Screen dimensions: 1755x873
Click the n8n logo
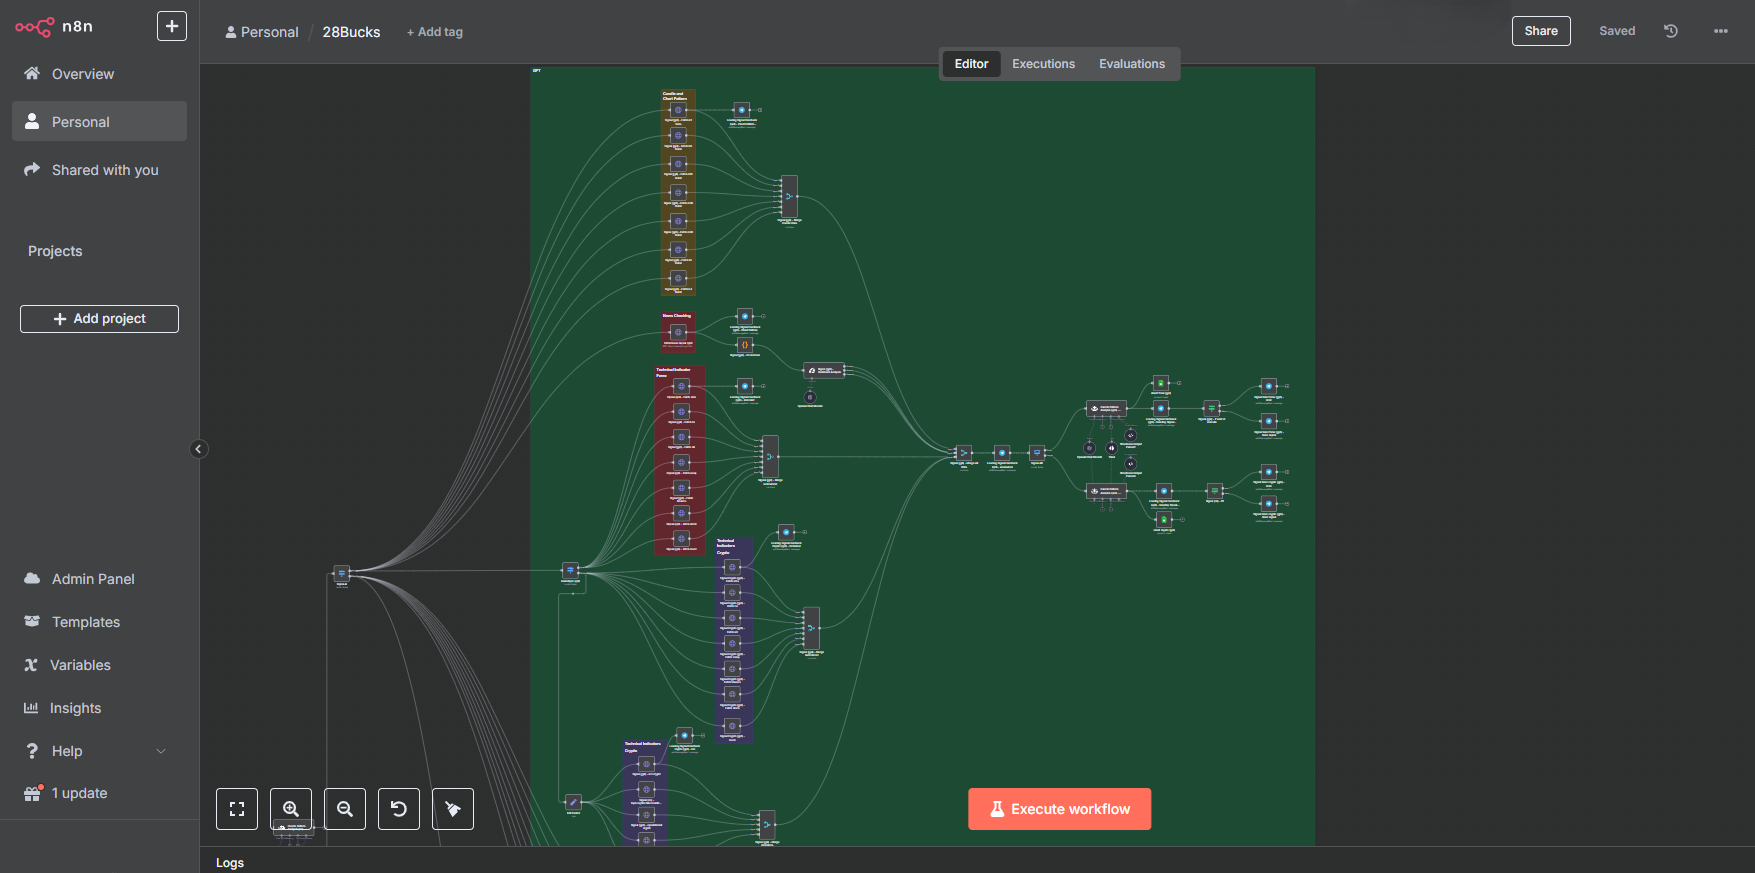(x=54, y=27)
